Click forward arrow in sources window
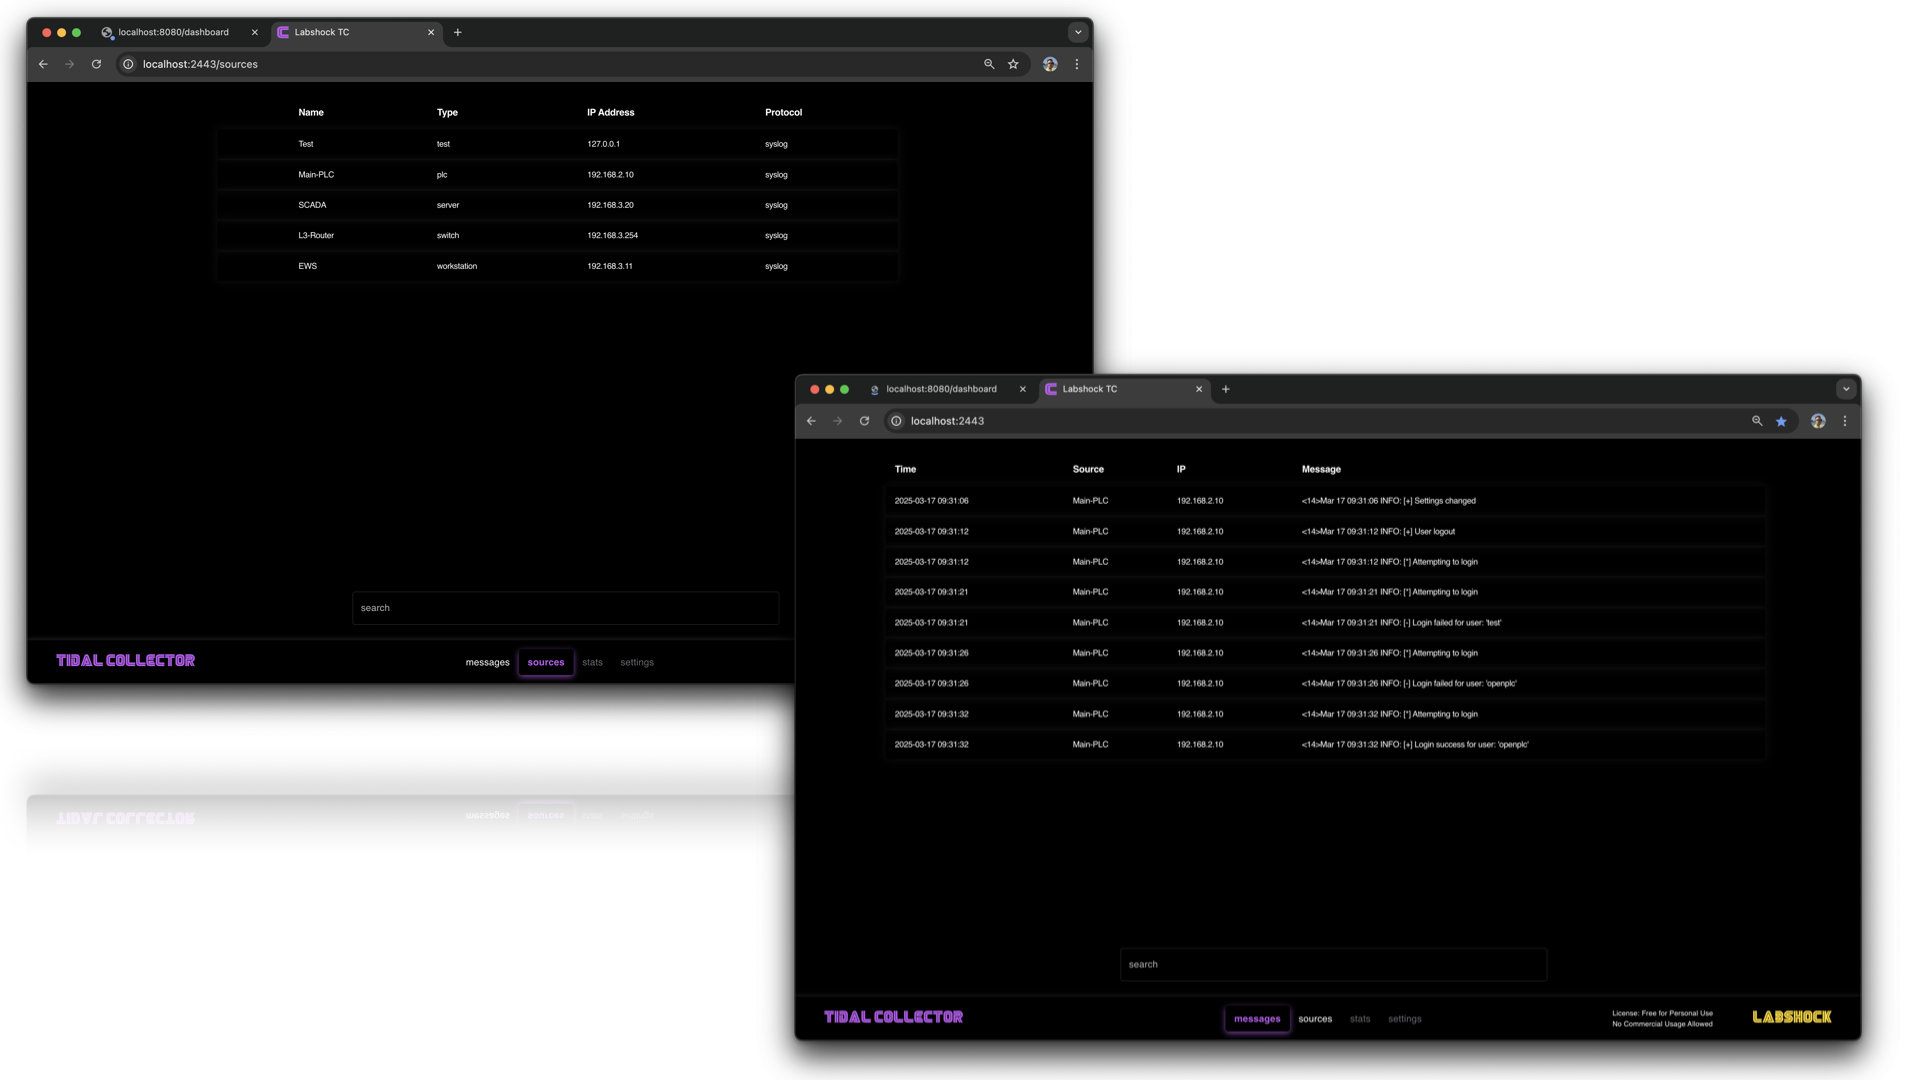The width and height of the screenshot is (1920, 1080). coord(69,64)
